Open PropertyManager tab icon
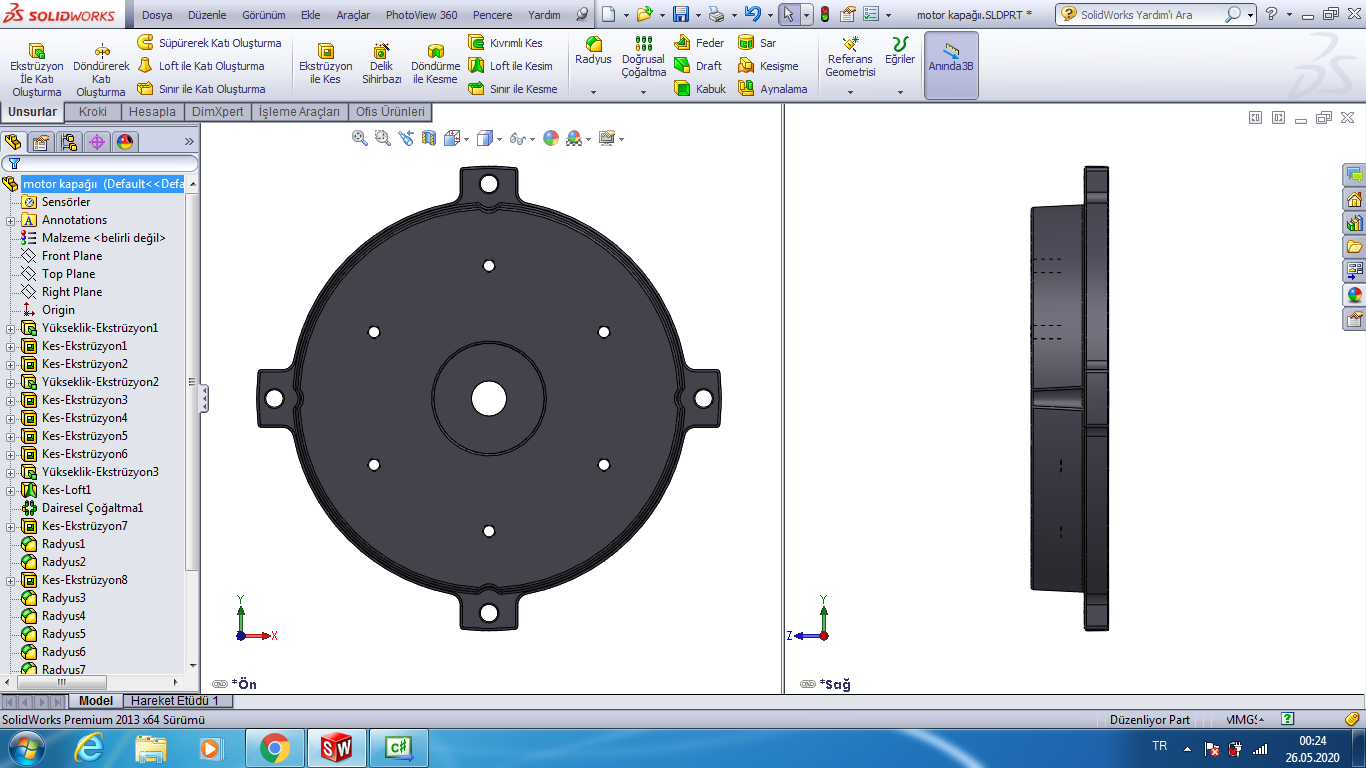This screenshot has height=768, width=1366. click(41, 142)
